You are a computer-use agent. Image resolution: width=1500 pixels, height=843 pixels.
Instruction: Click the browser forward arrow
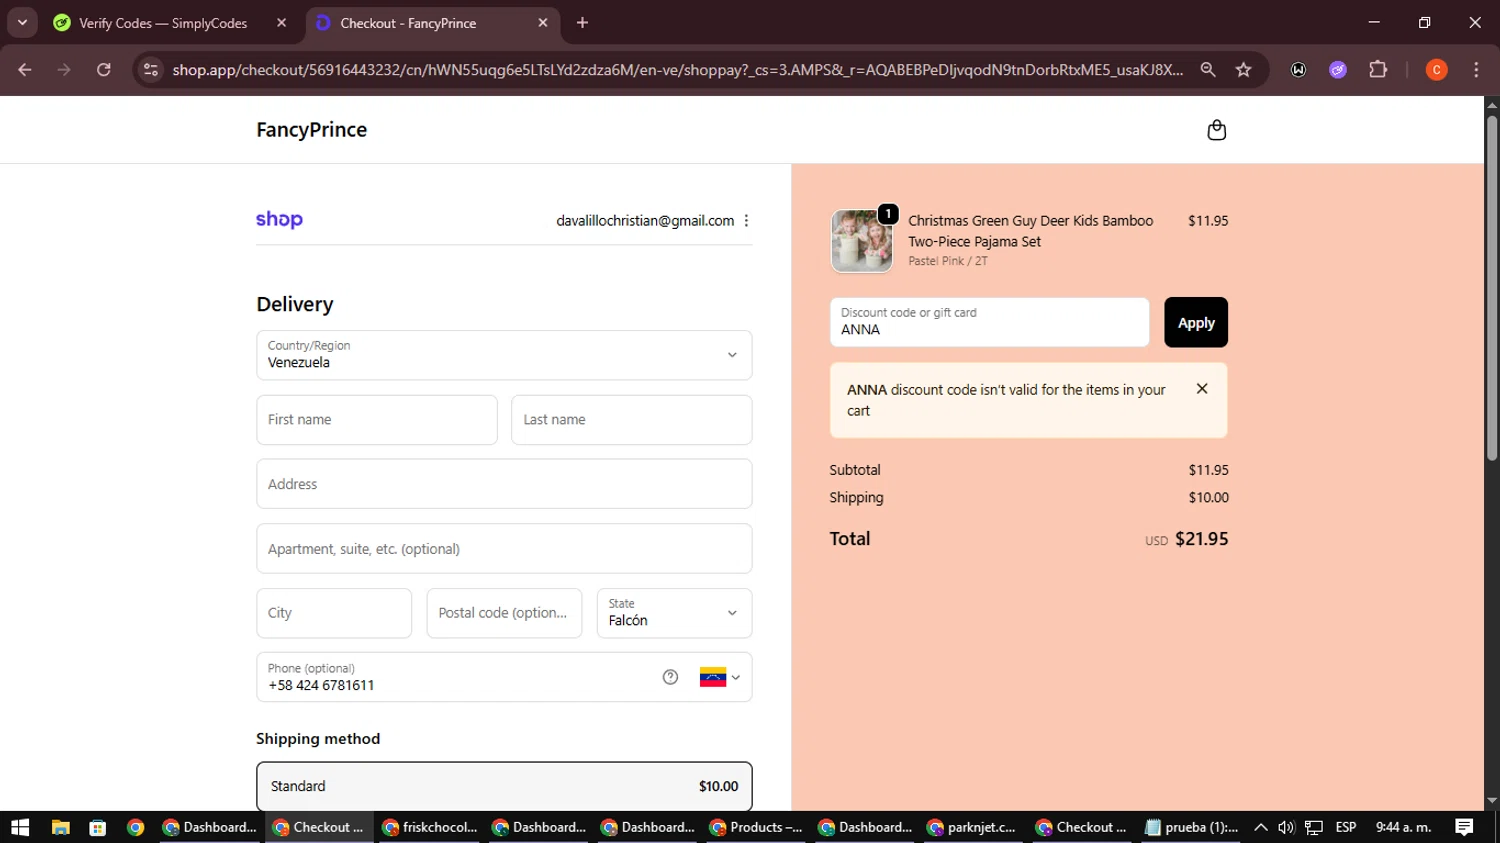tap(64, 70)
